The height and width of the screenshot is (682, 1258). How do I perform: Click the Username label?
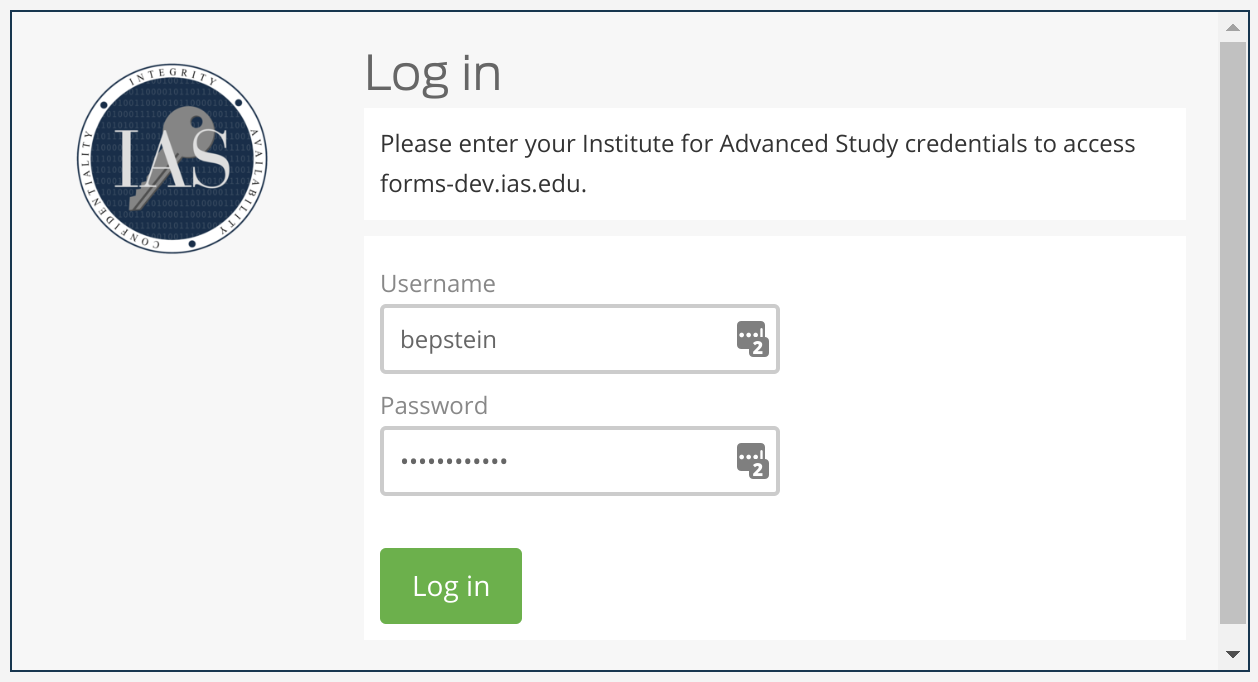tap(438, 284)
